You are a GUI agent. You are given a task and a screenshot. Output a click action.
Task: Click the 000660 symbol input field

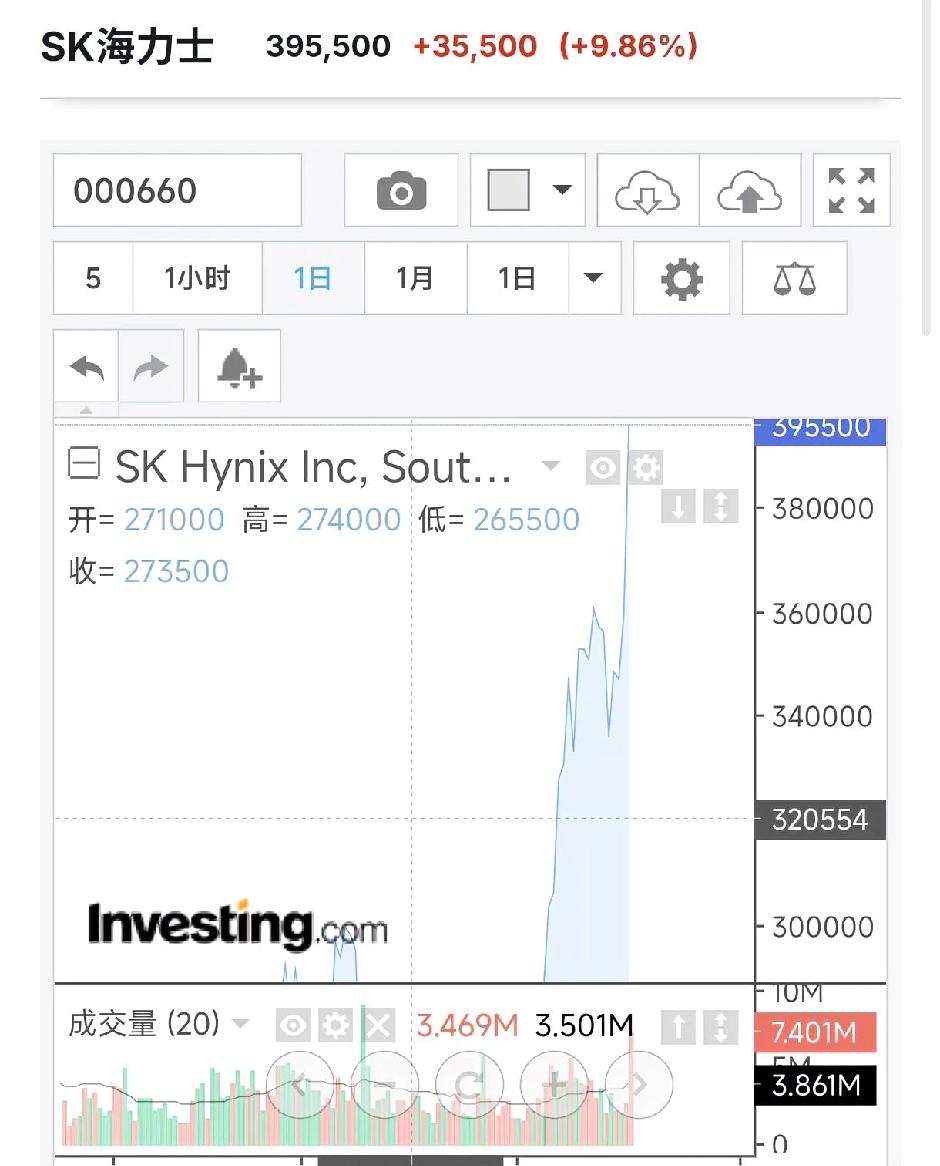(x=177, y=190)
